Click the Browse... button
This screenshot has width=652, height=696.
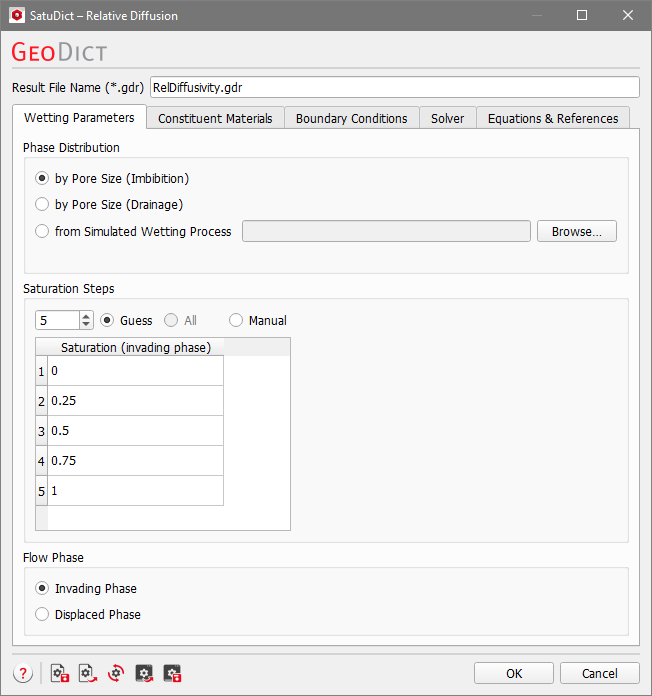[x=577, y=231]
